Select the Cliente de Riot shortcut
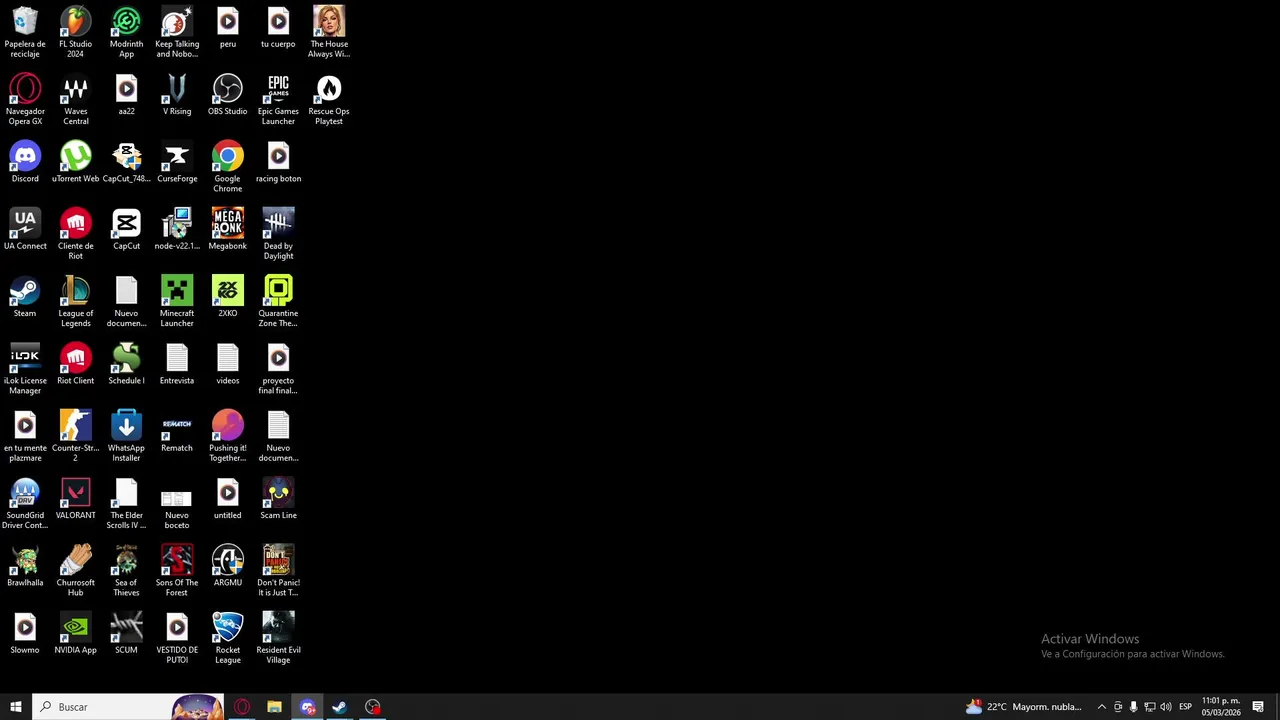 75,233
